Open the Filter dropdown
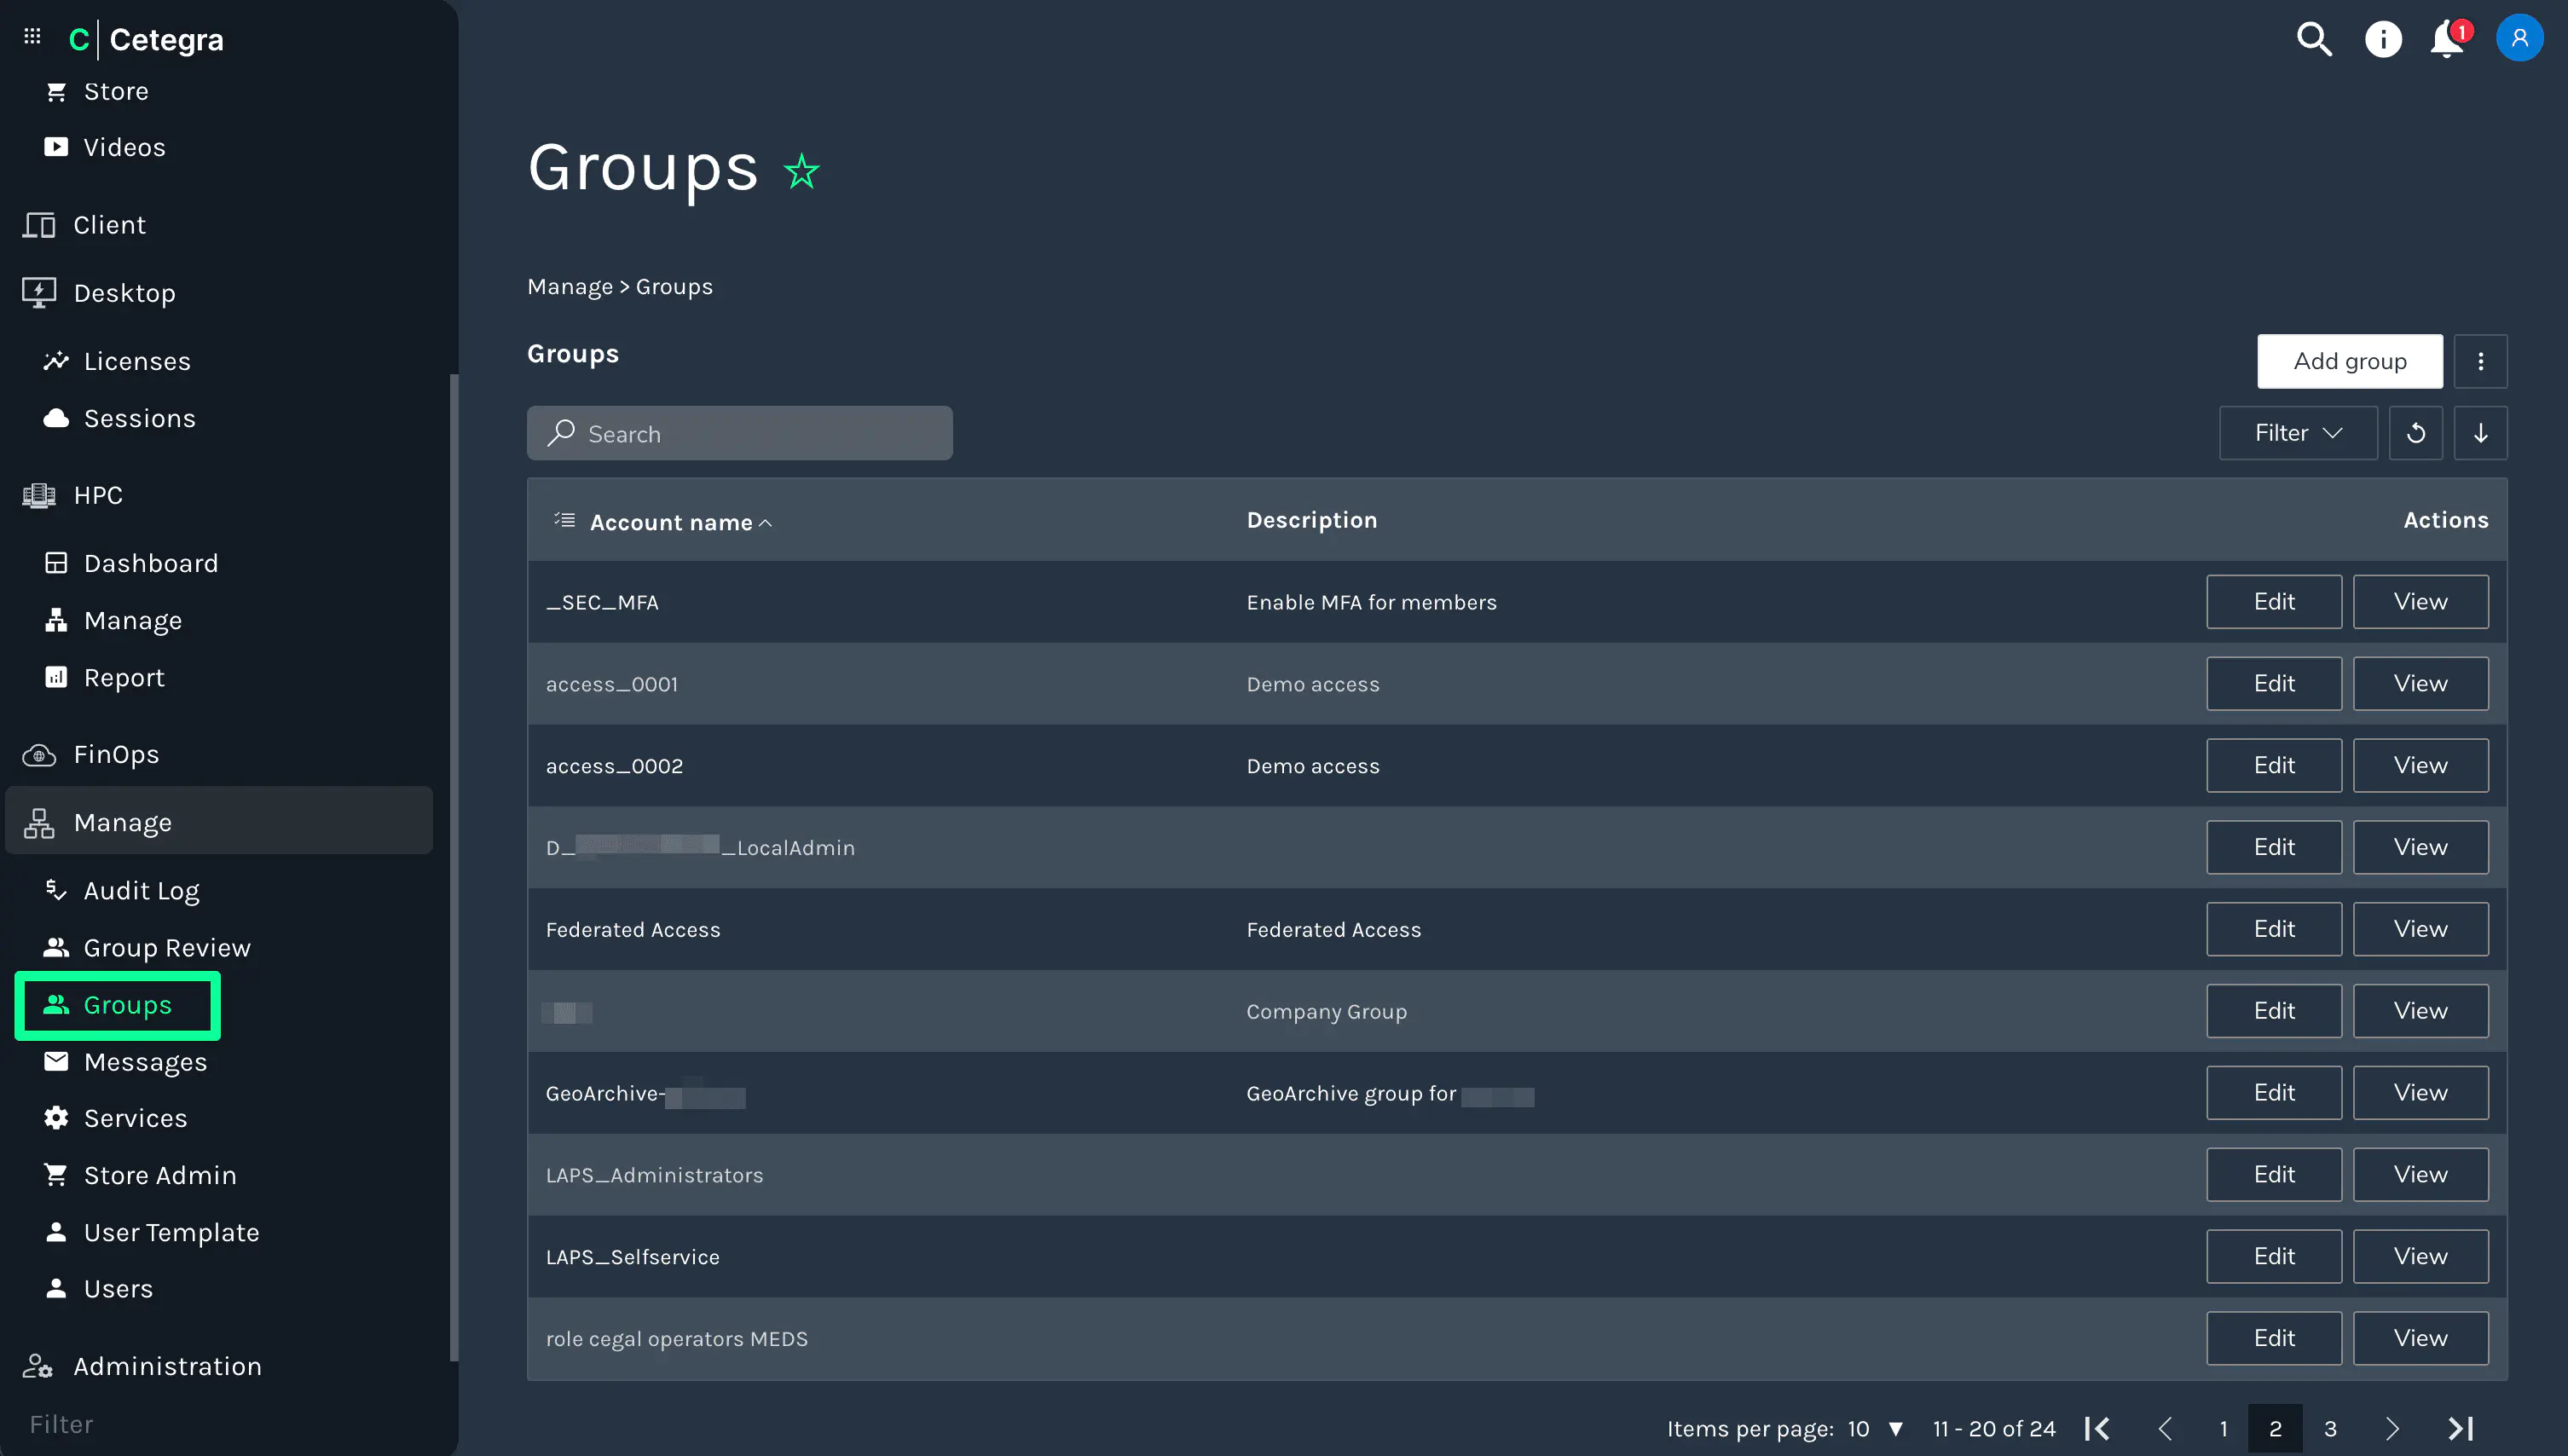 pyautogui.click(x=2297, y=433)
